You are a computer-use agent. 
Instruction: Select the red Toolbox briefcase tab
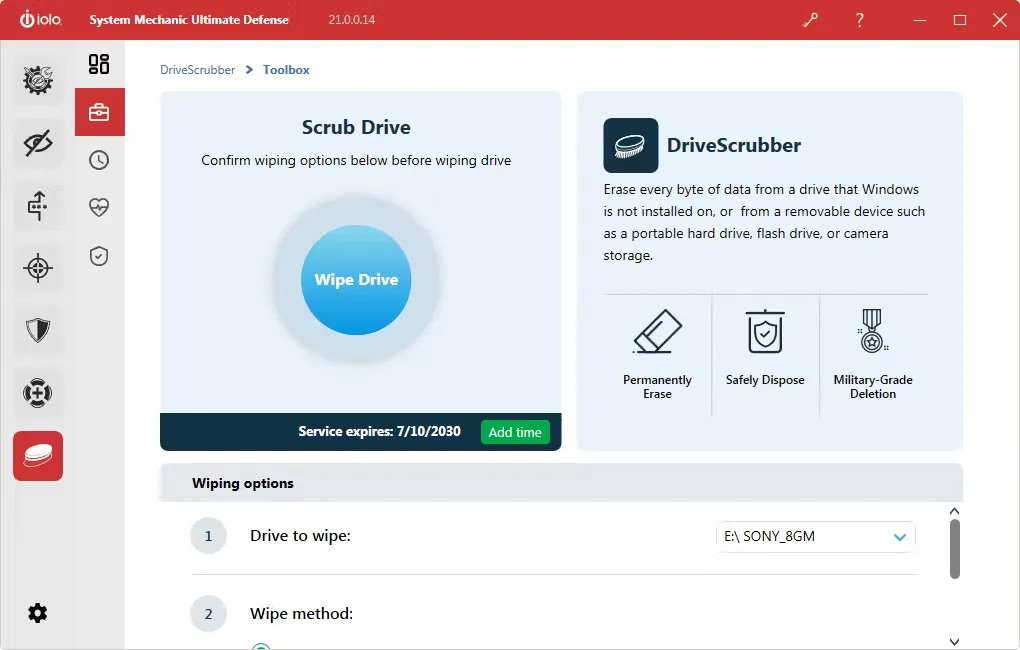pyautogui.click(x=100, y=112)
